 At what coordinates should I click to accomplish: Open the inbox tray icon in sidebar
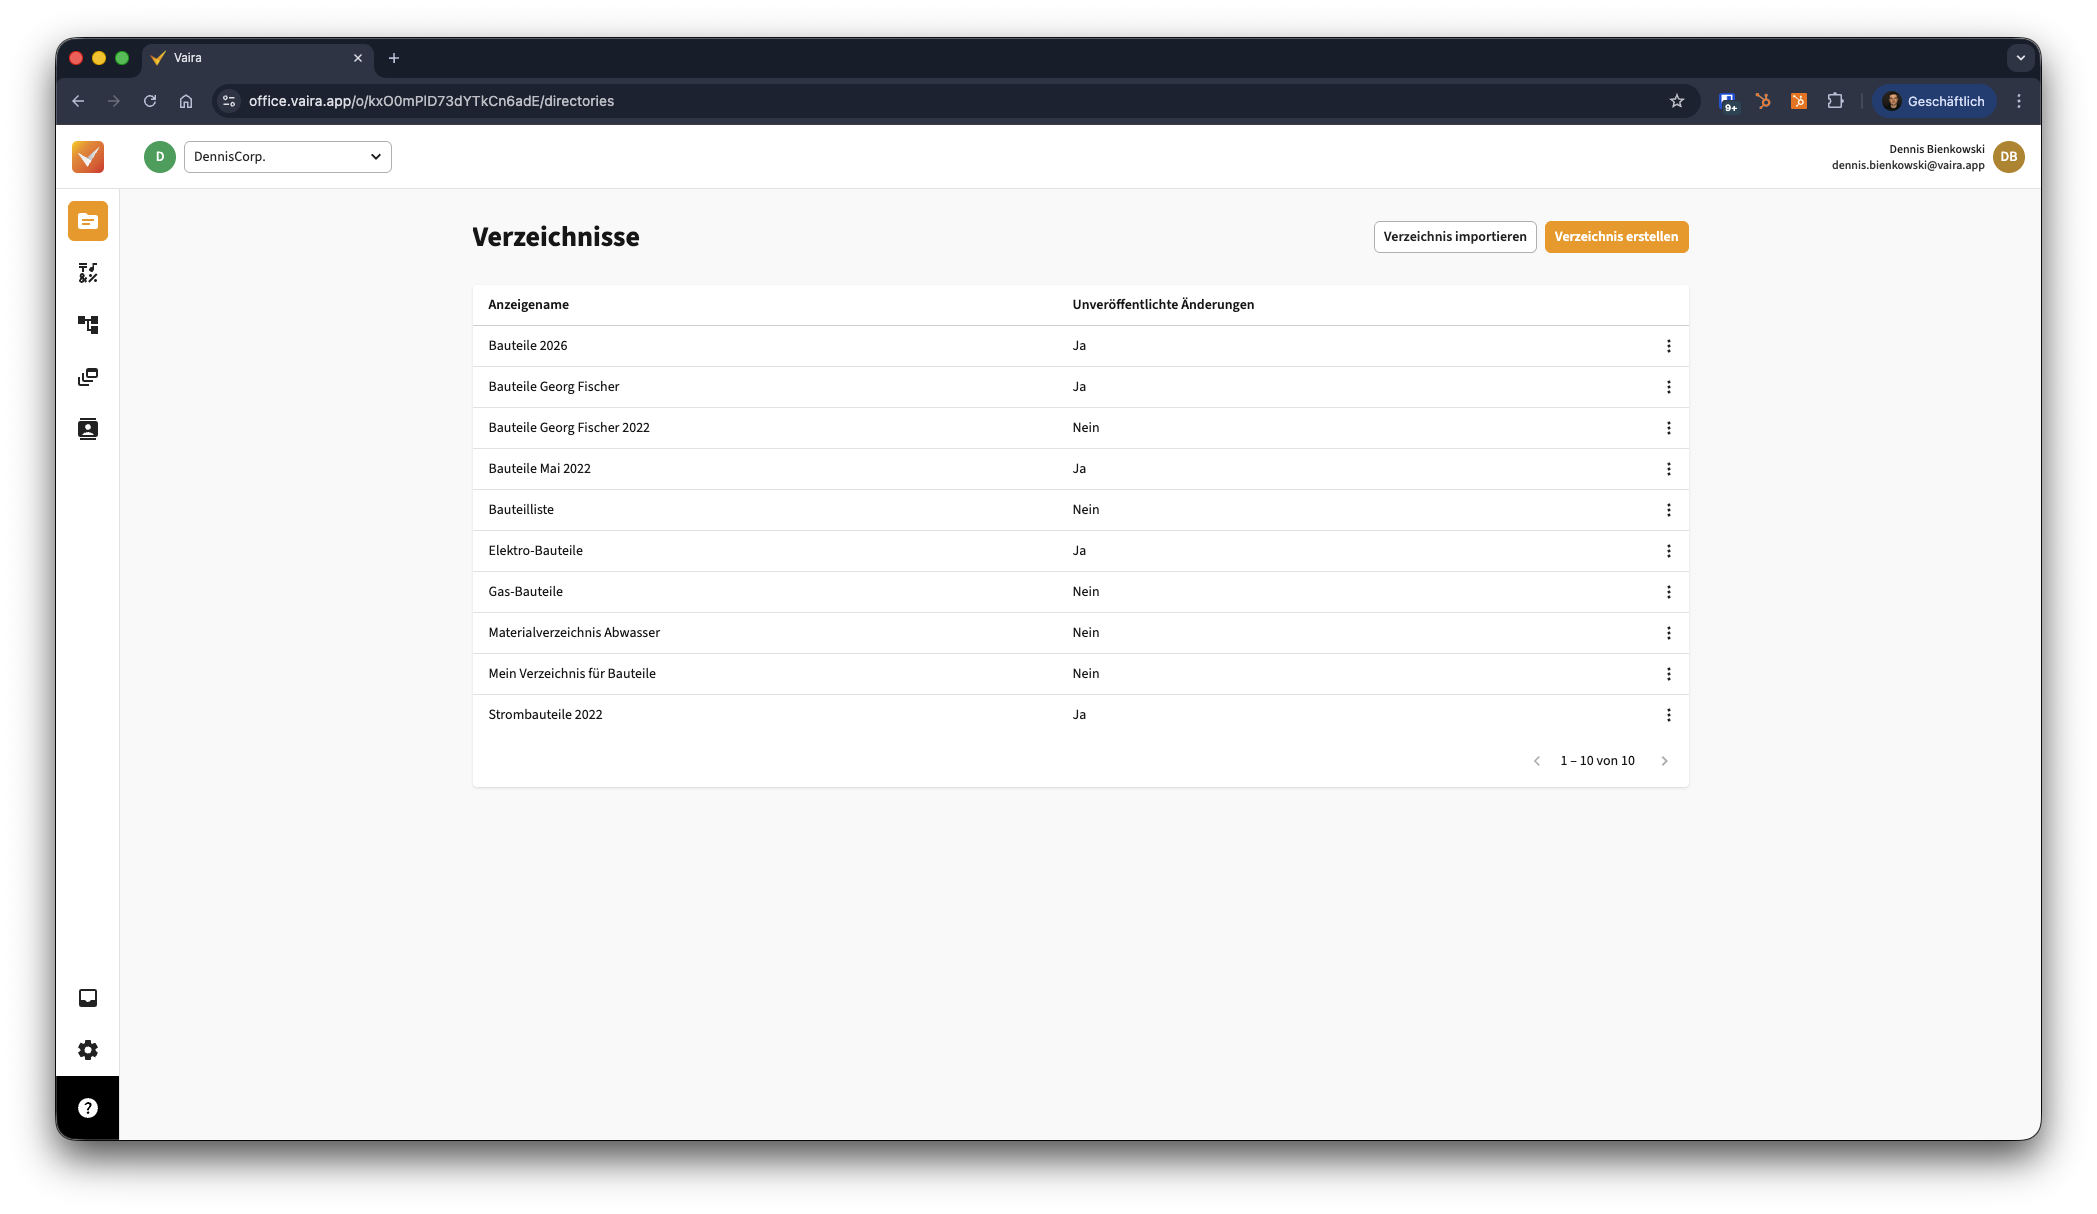coord(88,998)
